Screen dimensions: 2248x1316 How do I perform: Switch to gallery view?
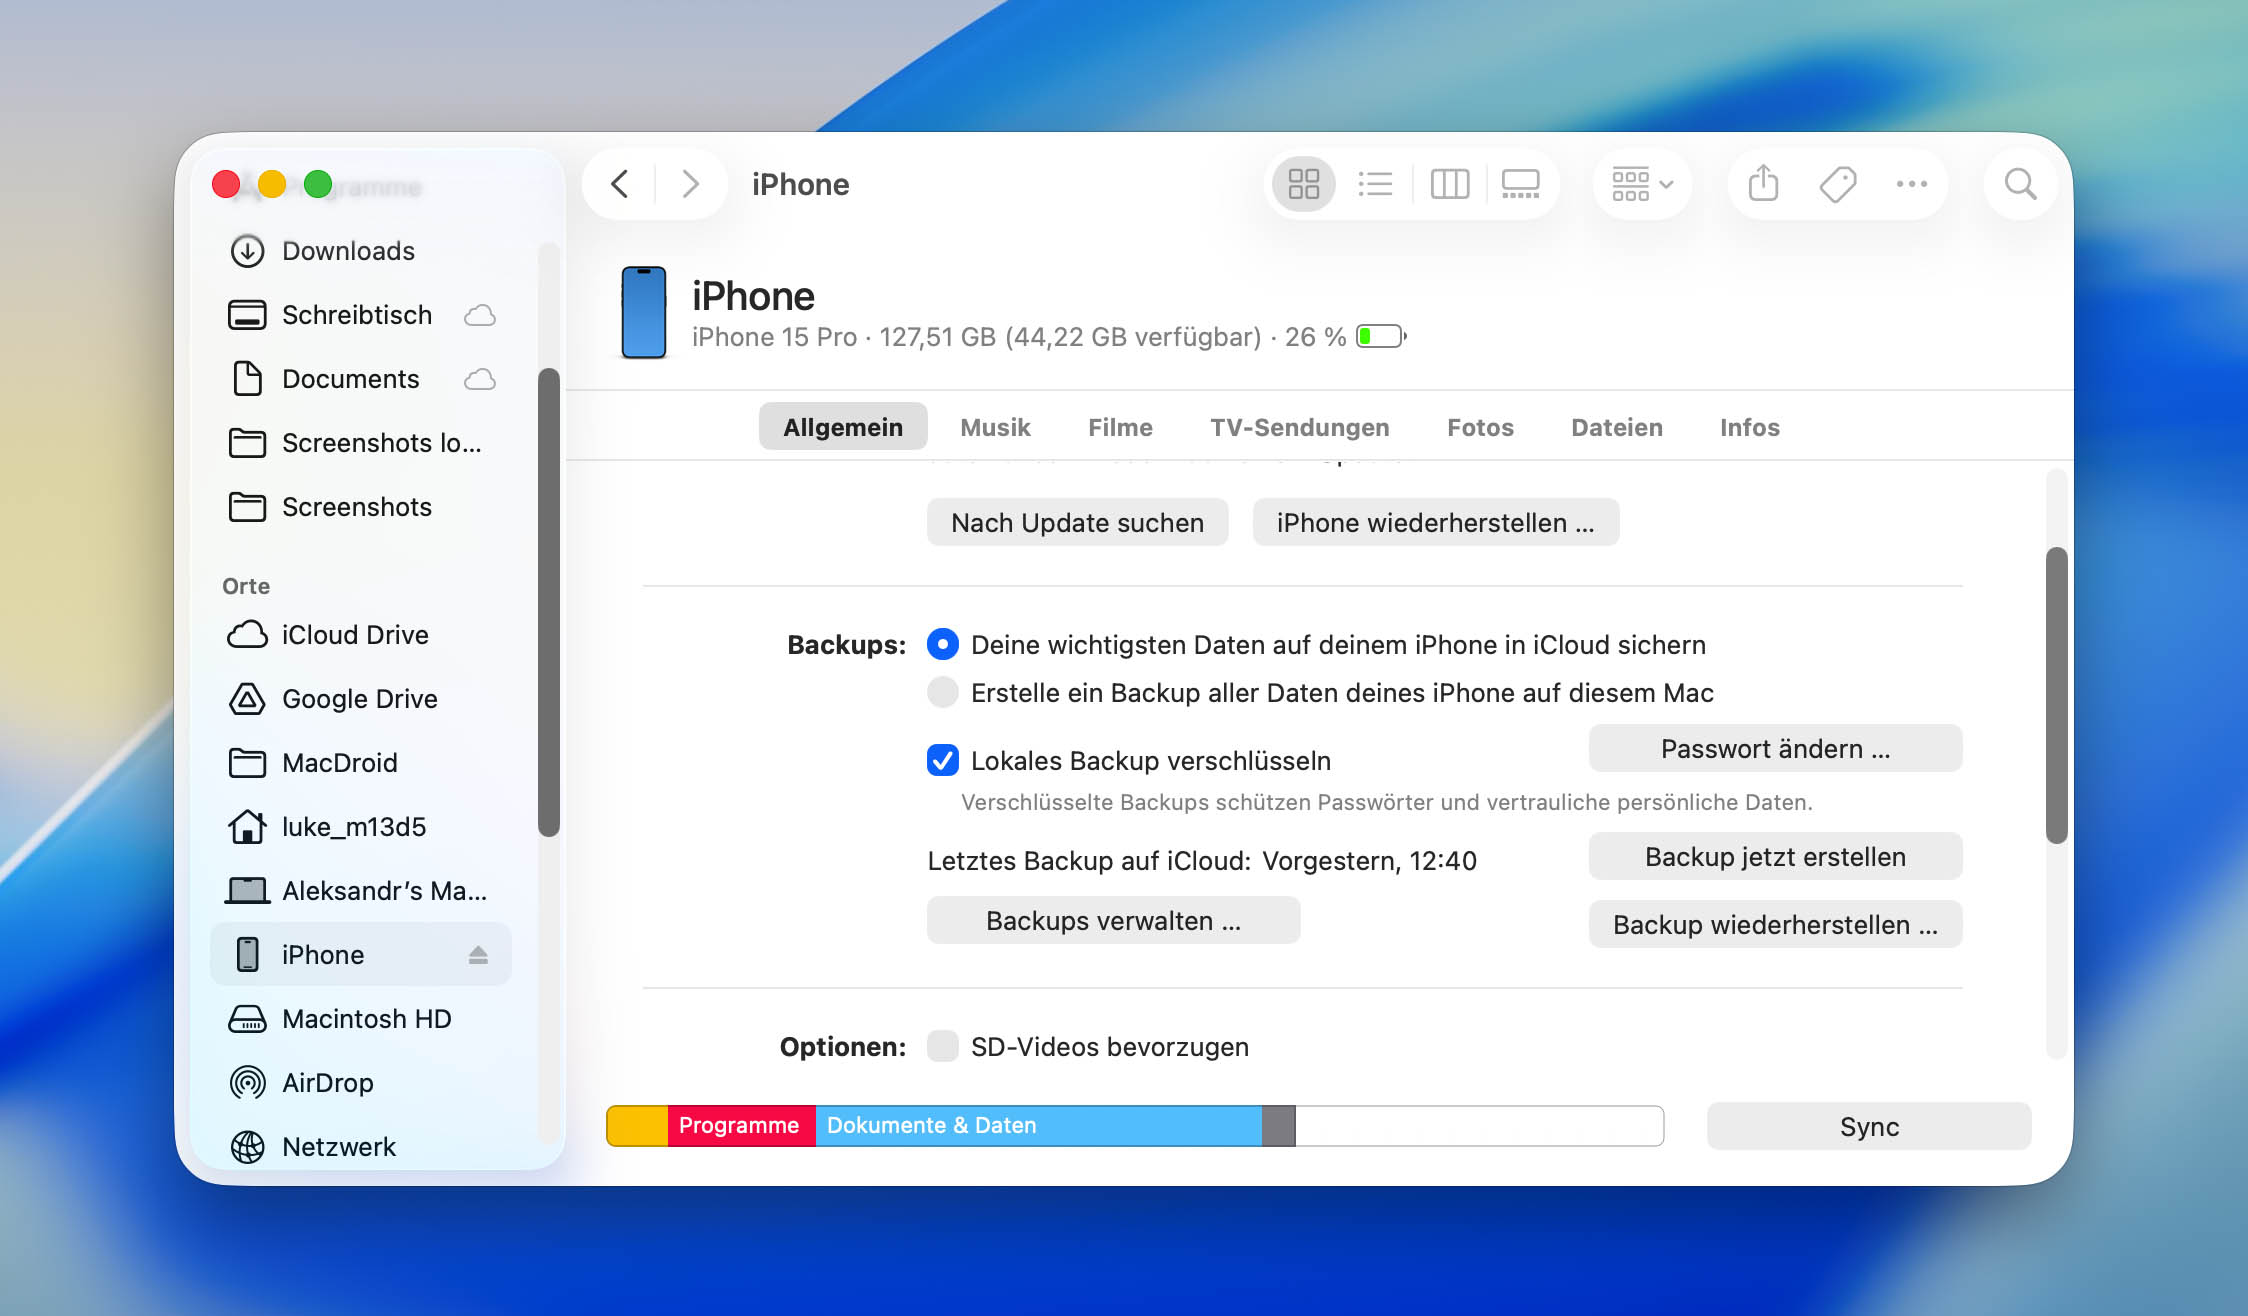coord(1520,184)
